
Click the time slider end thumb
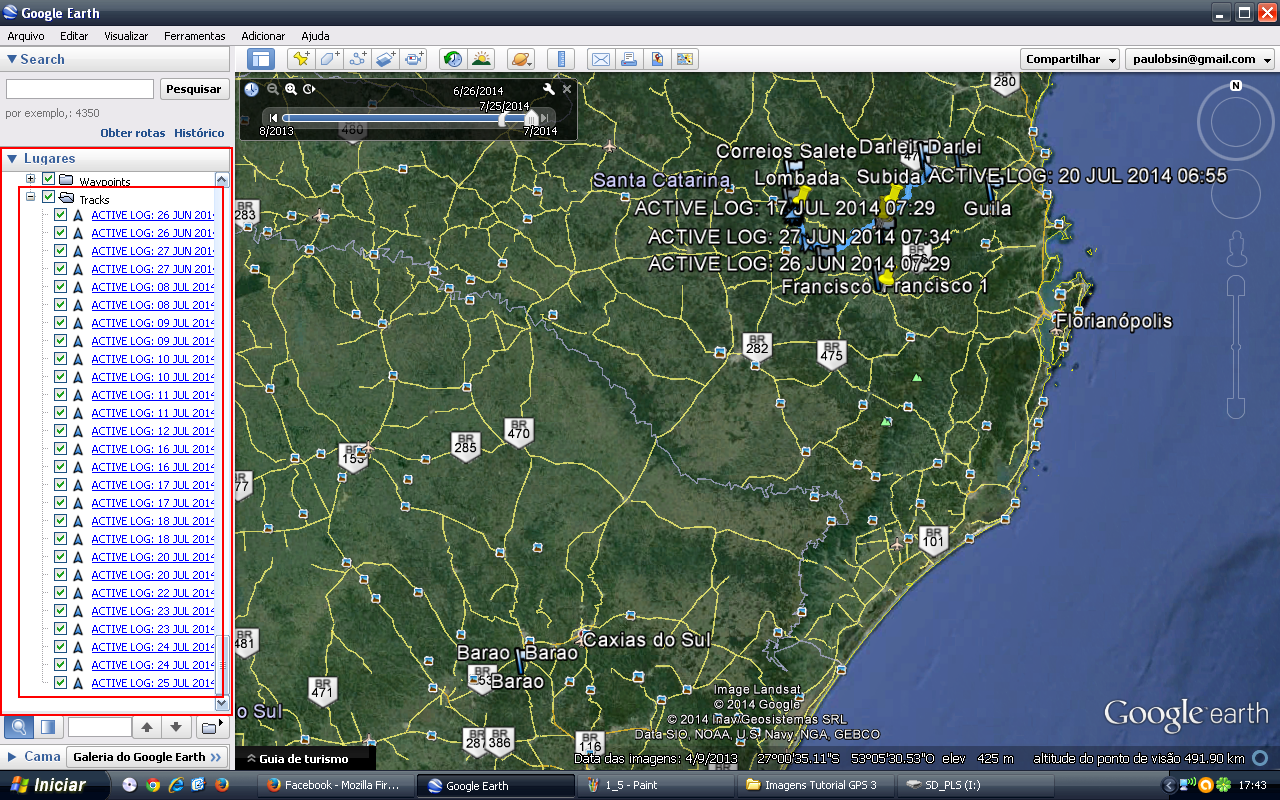click(531, 118)
